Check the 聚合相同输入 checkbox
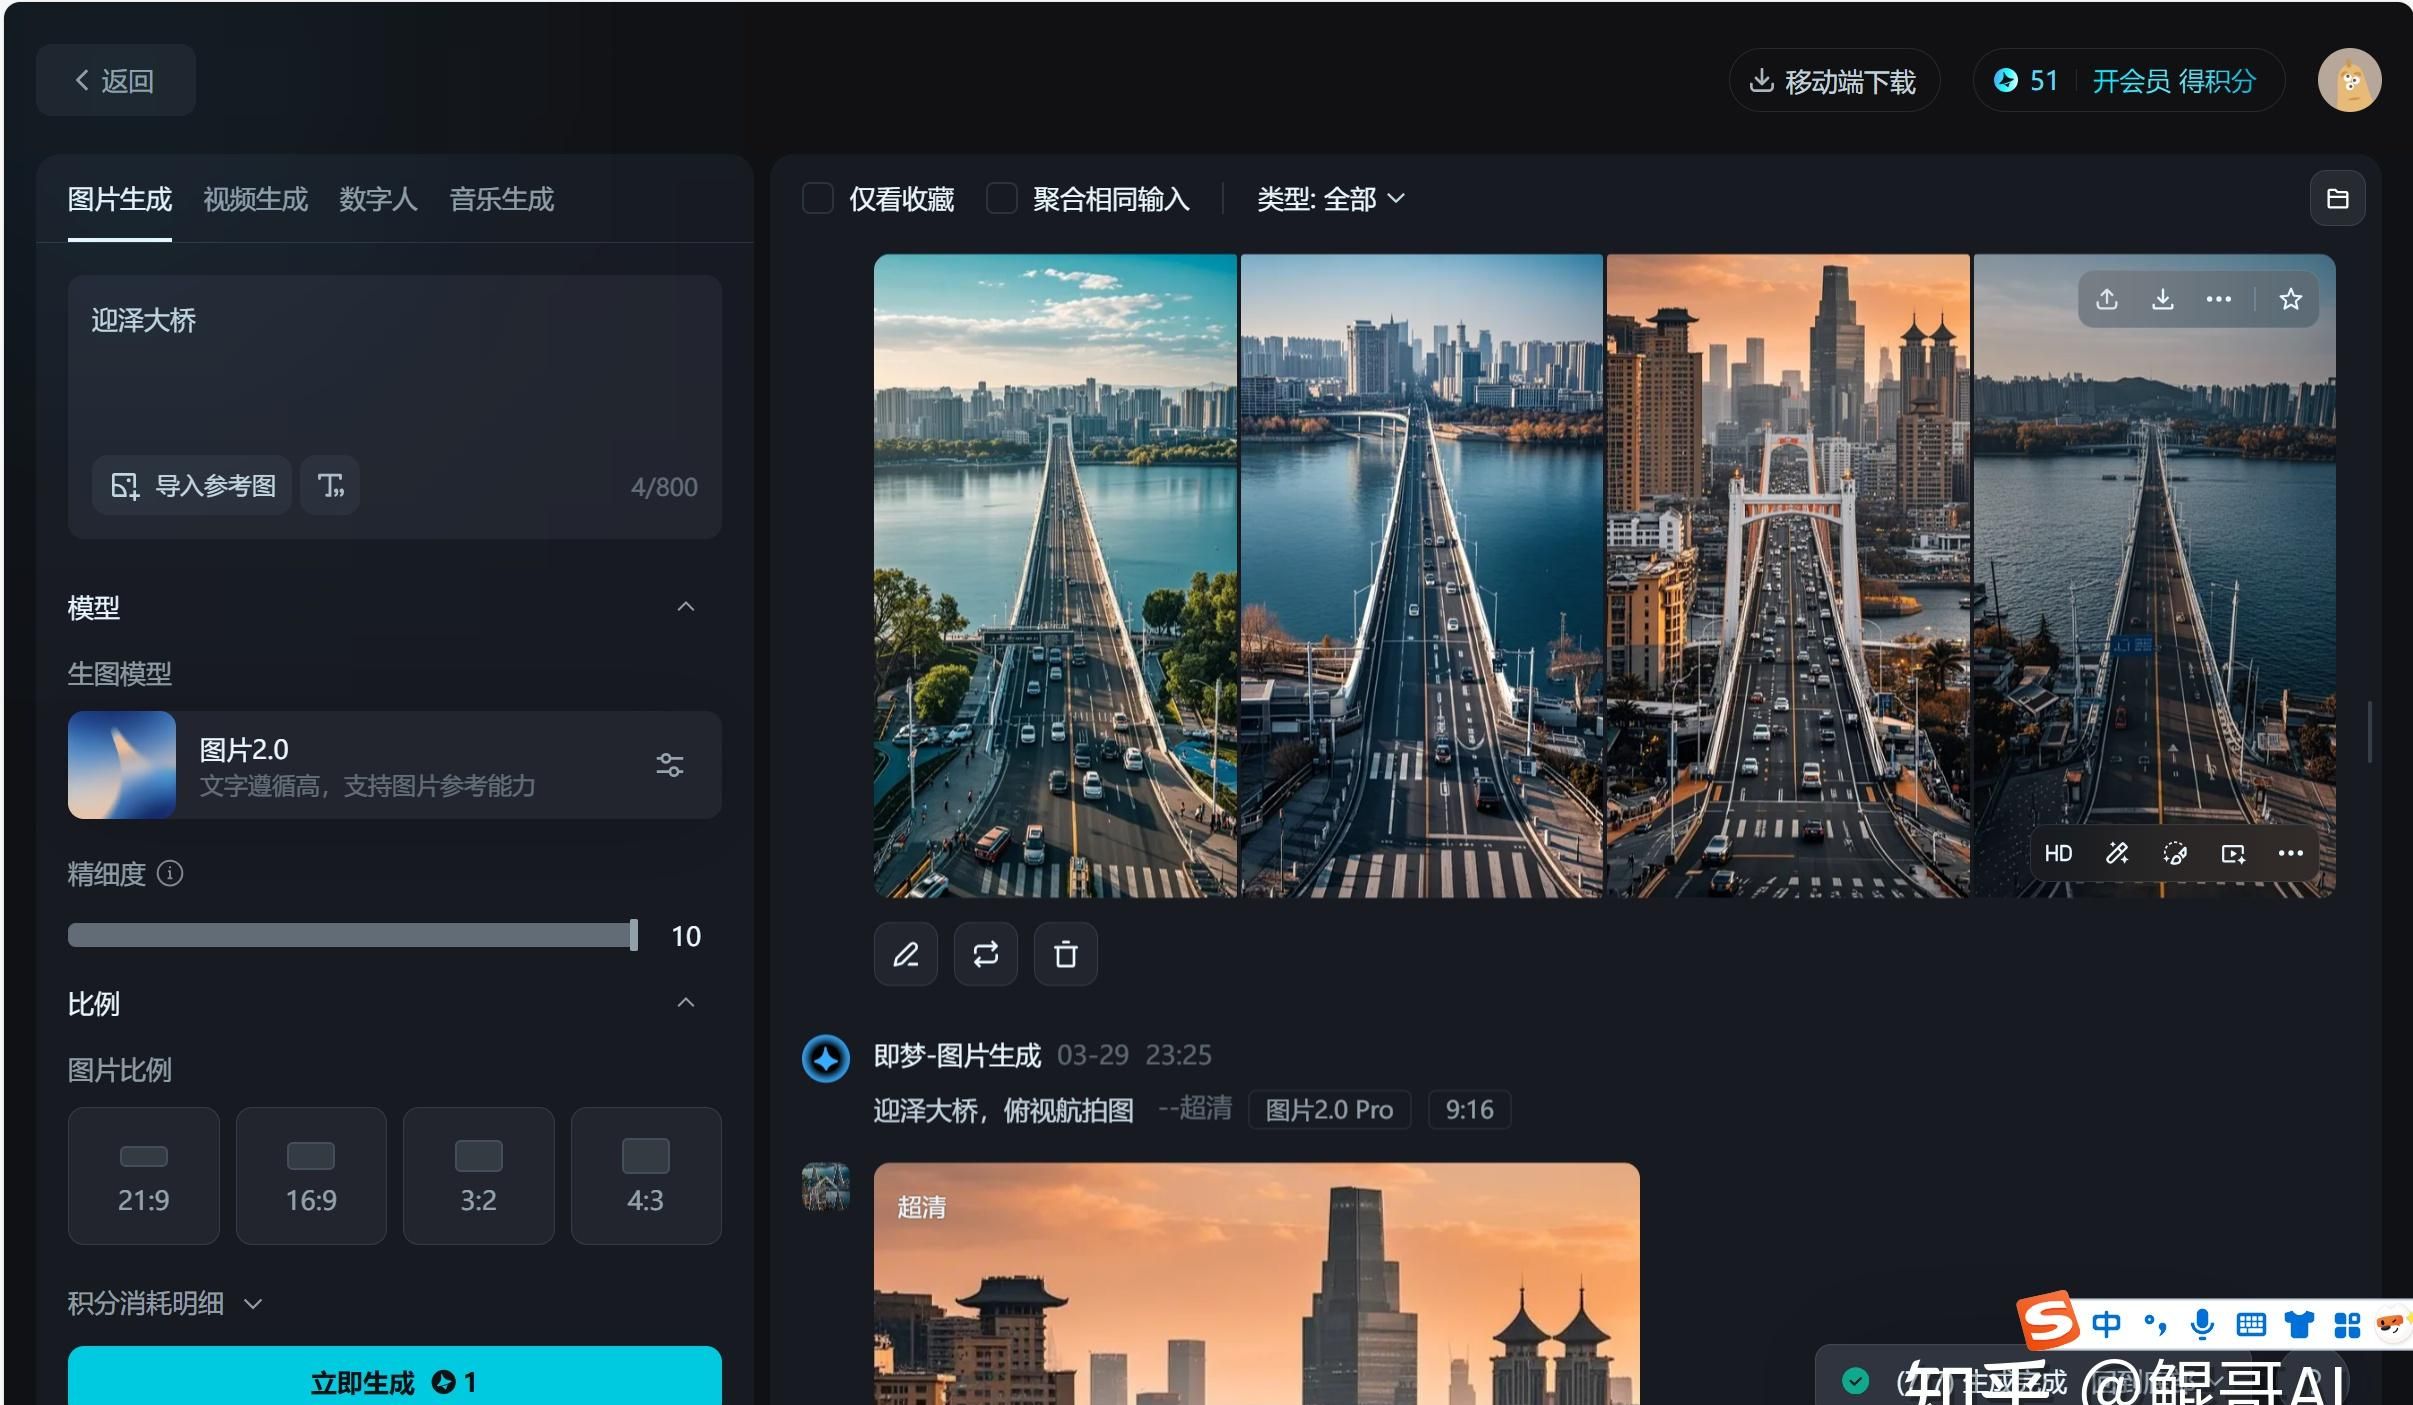 pyautogui.click(x=1001, y=199)
